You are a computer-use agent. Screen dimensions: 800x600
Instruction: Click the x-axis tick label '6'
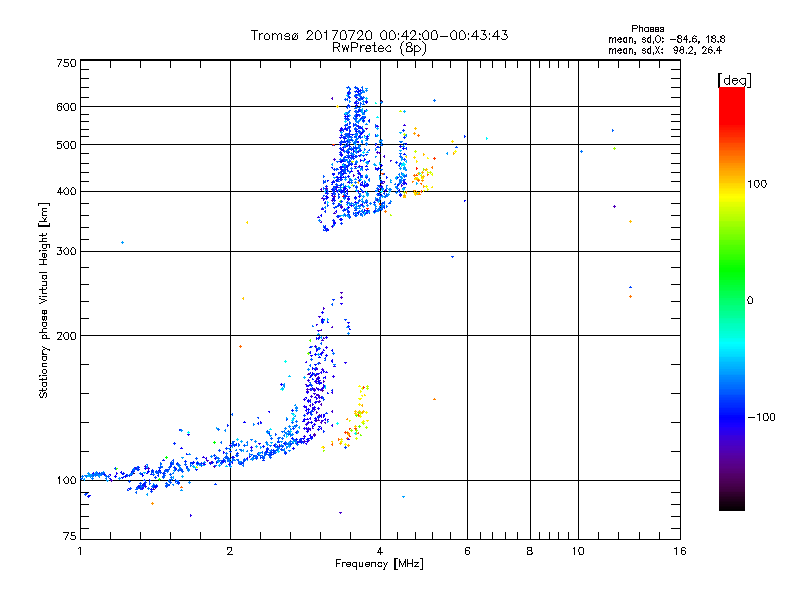coord(467,551)
